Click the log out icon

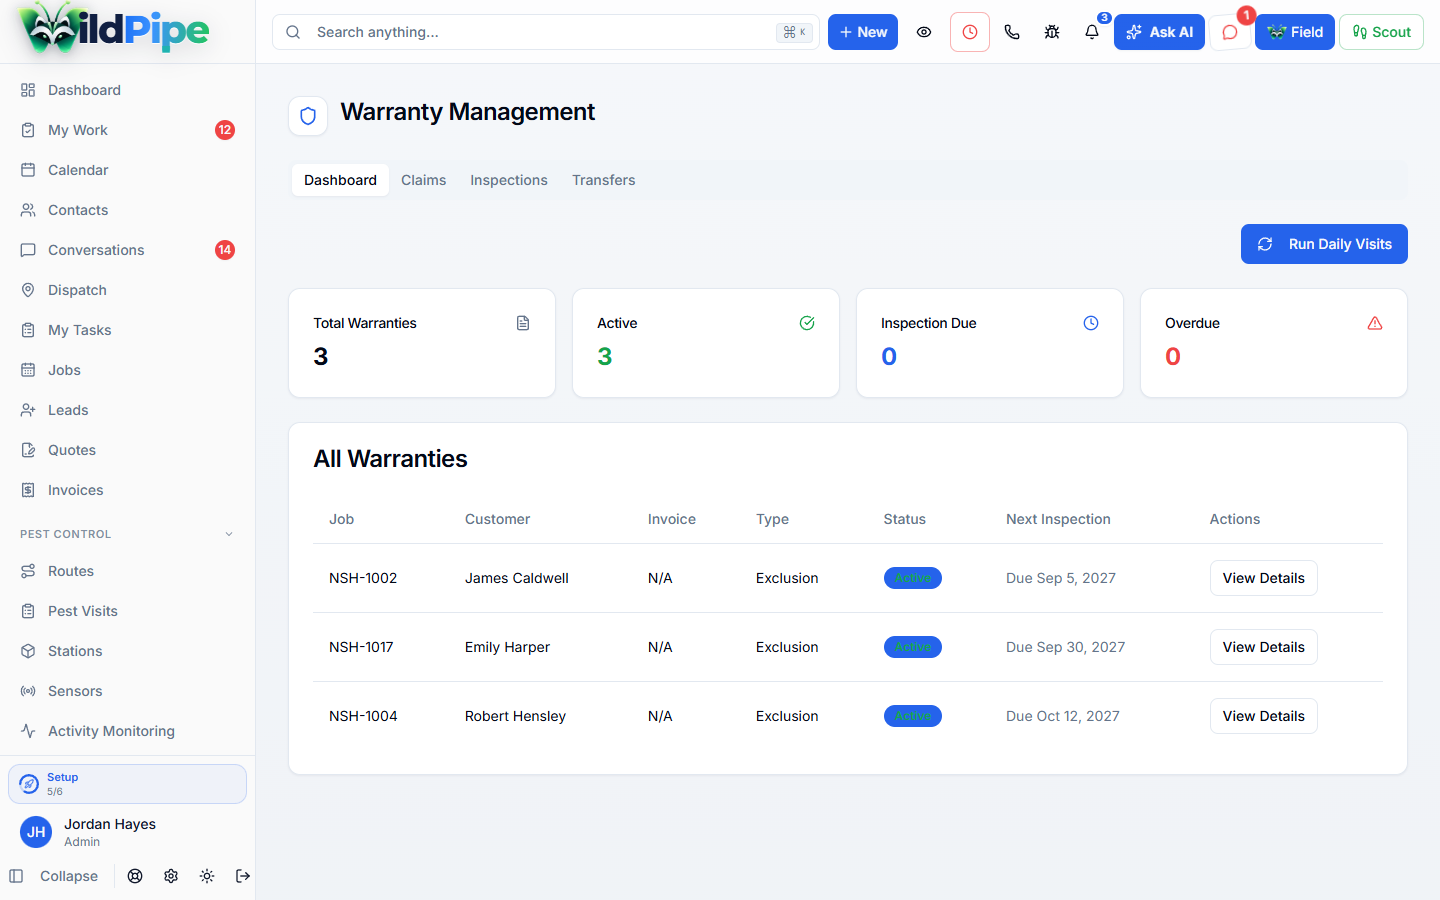[243, 876]
